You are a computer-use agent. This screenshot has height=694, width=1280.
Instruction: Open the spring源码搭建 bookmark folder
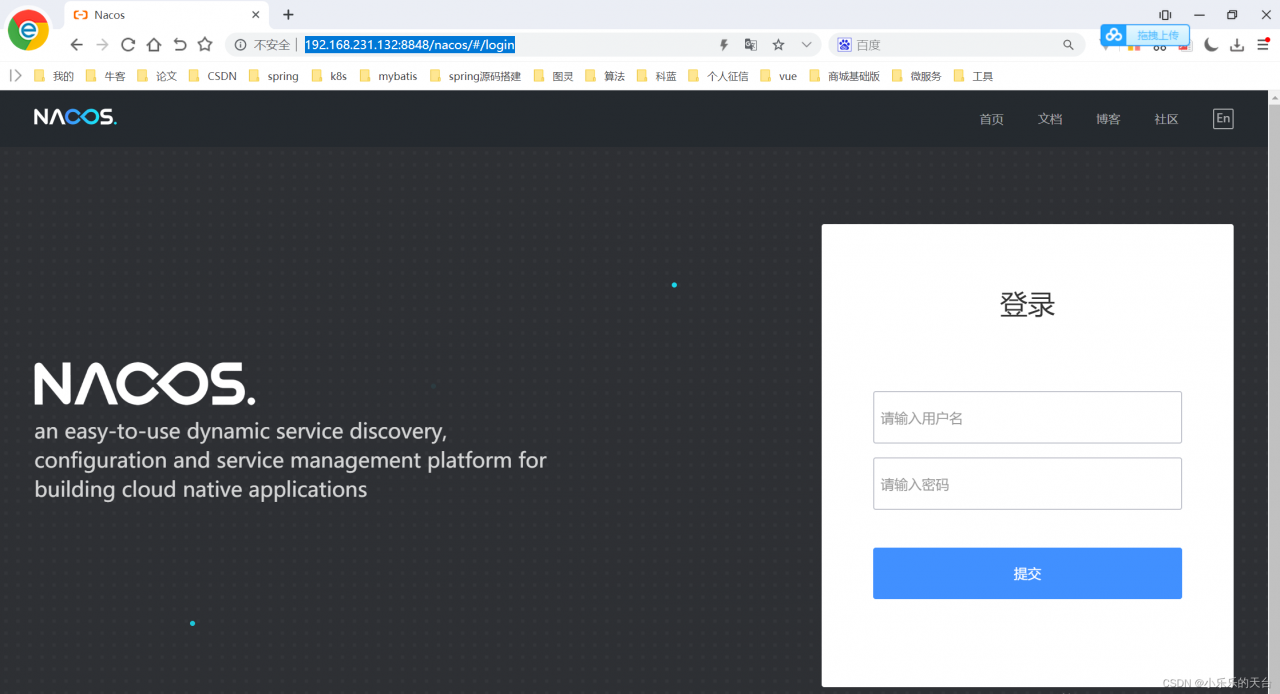(x=476, y=76)
